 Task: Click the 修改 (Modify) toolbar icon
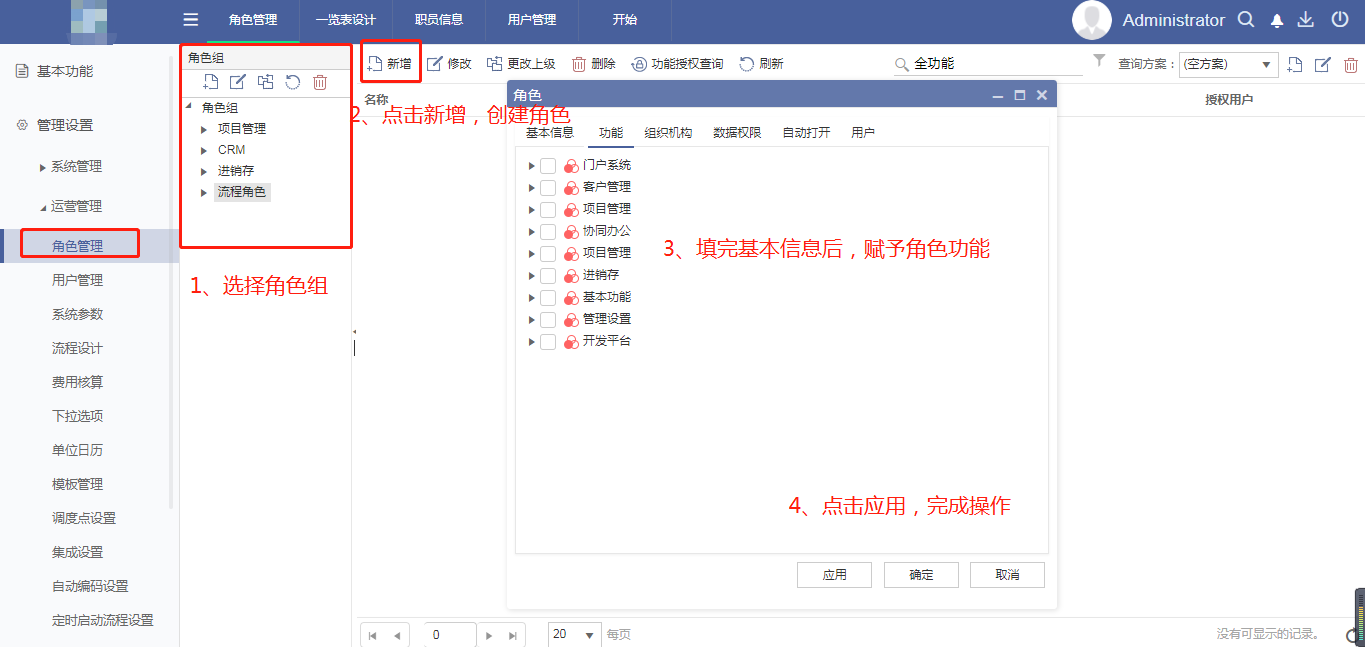click(449, 62)
